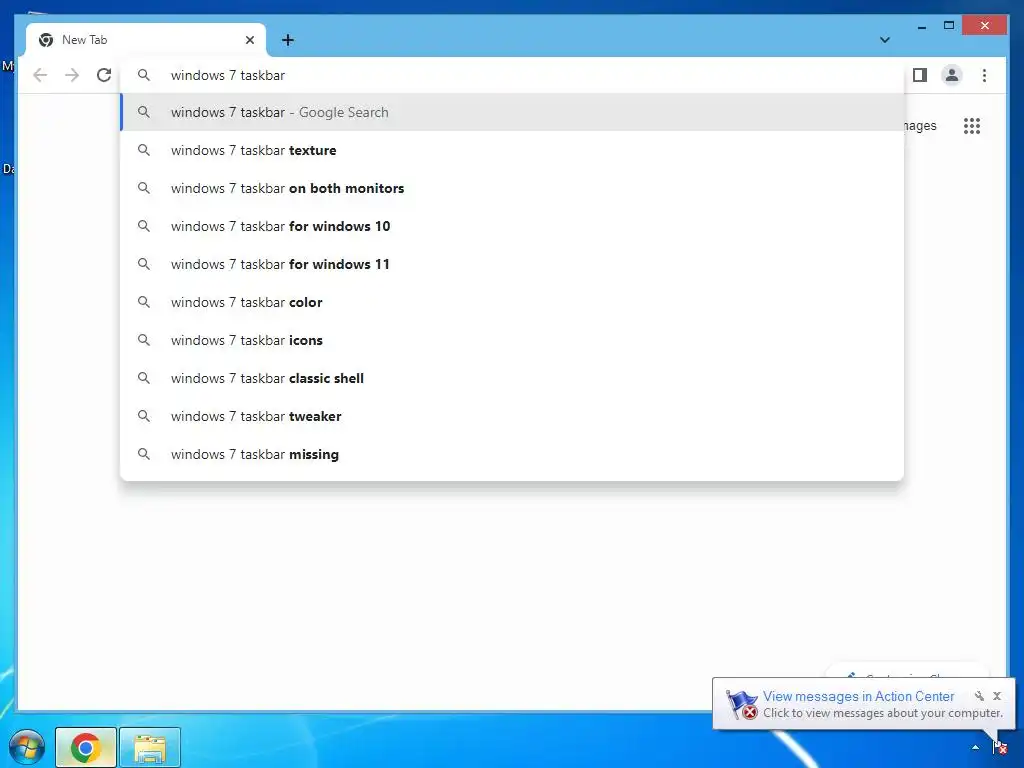Image resolution: width=1024 pixels, height=768 pixels.
Task: Click search icon beside 'taskbar missing' suggestion
Action: pos(144,454)
